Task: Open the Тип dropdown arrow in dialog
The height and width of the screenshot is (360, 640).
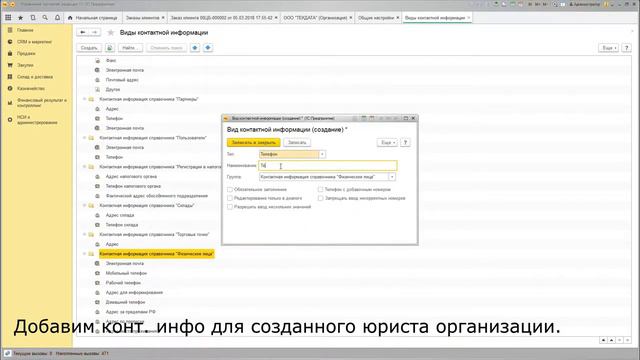Action: [x=322, y=154]
